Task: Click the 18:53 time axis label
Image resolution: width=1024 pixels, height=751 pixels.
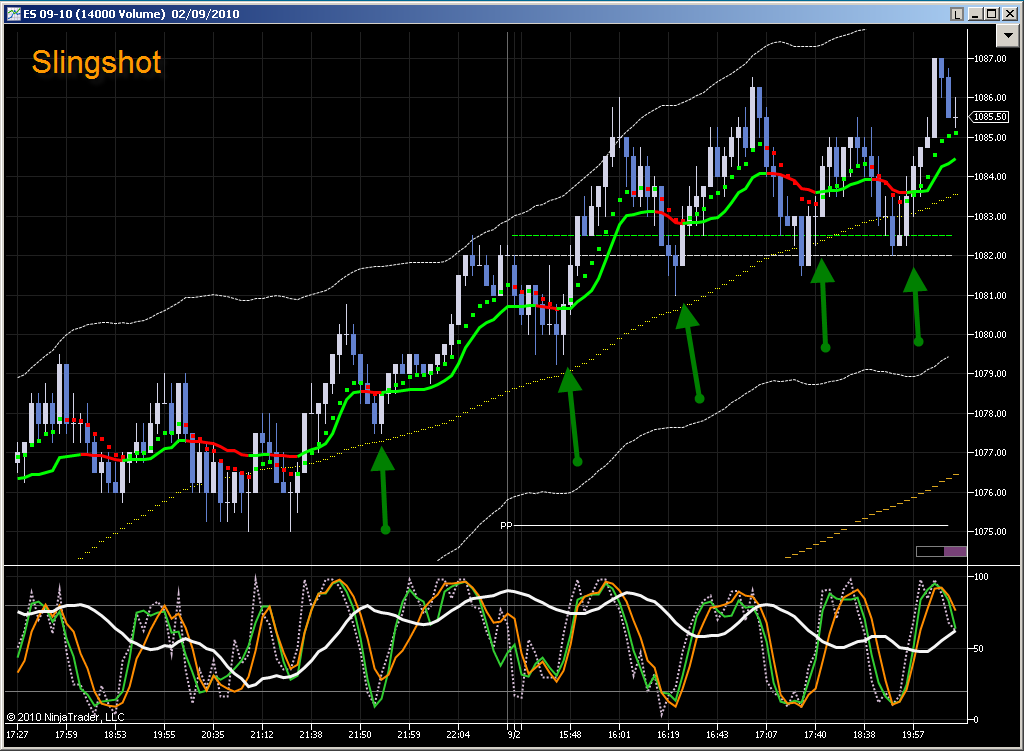Action: click(115, 735)
